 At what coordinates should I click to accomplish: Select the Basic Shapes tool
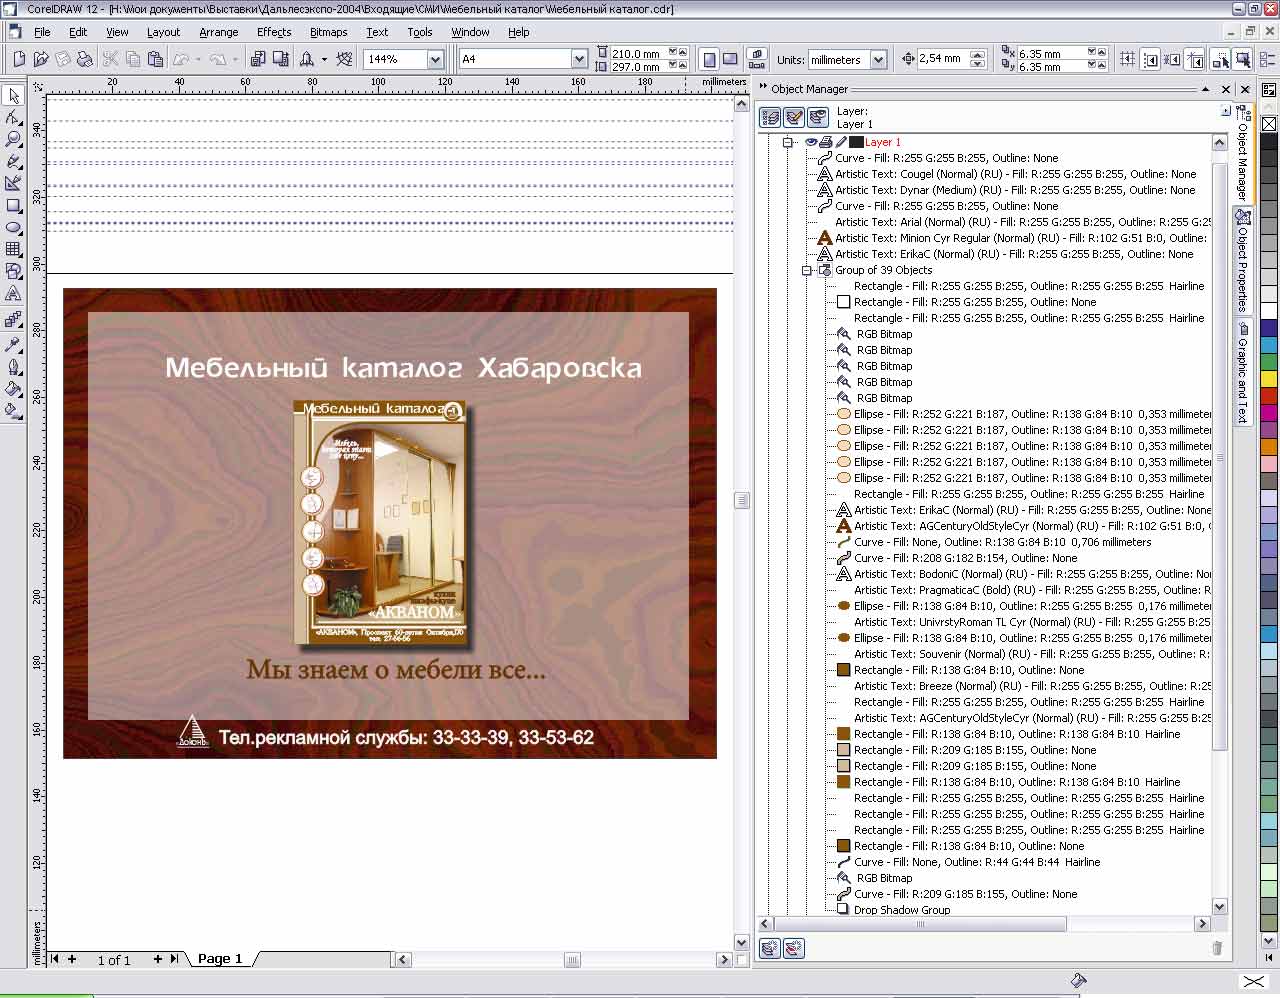coord(13,271)
